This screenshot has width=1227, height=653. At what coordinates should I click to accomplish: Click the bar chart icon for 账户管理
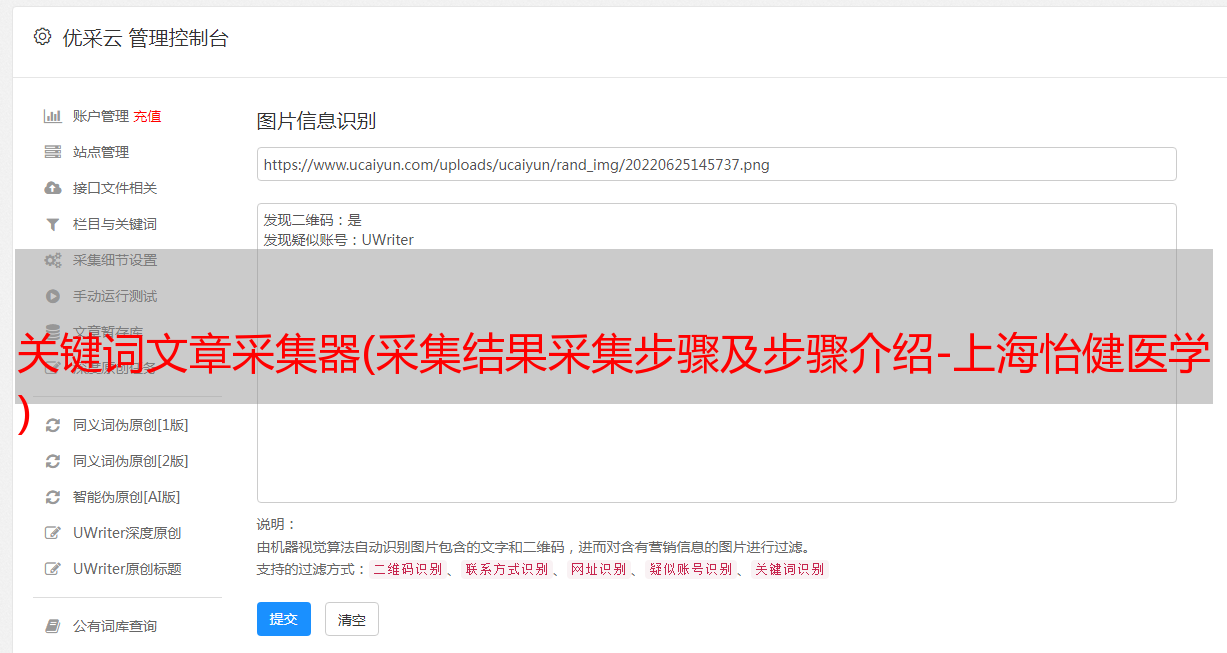point(53,116)
